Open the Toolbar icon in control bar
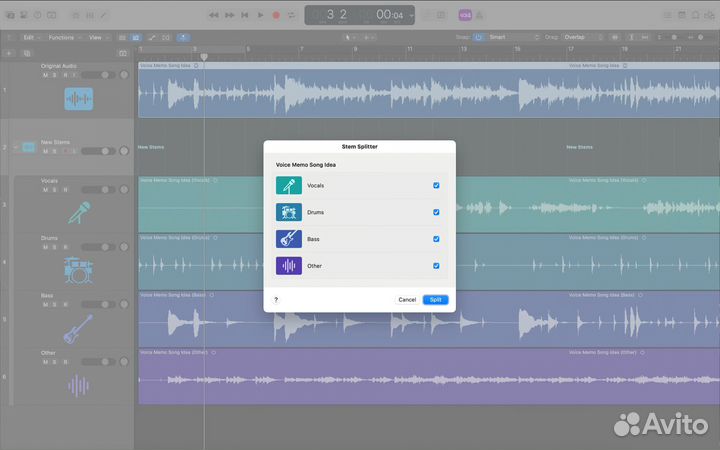The image size is (720, 450). (51, 15)
